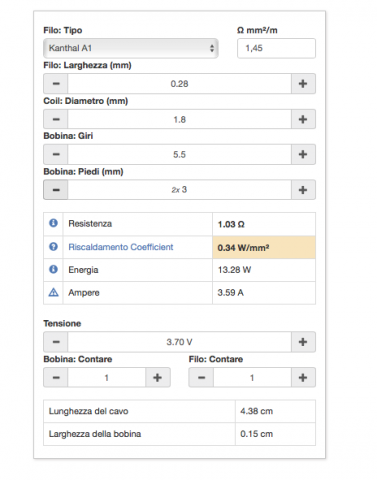Viewport: 377px width, 480px height.
Task: Decrease Bobina: Piedi with minus button
Action: (56, 190)
